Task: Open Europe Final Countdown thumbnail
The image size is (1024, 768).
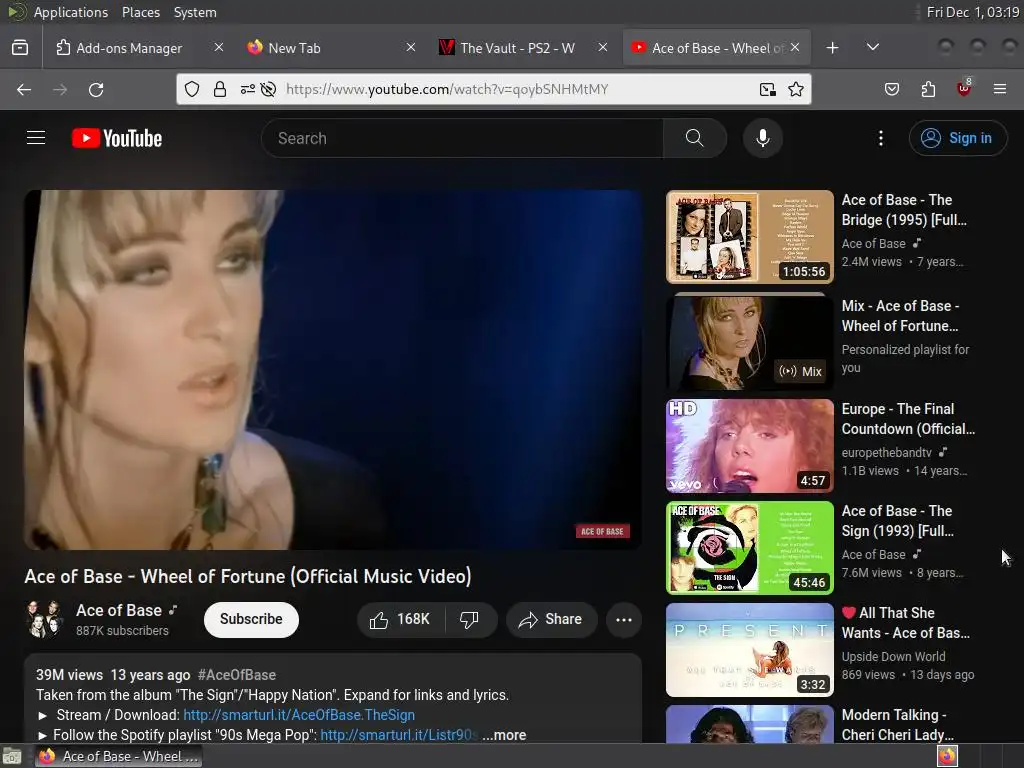Action: (x=750, y=445)
